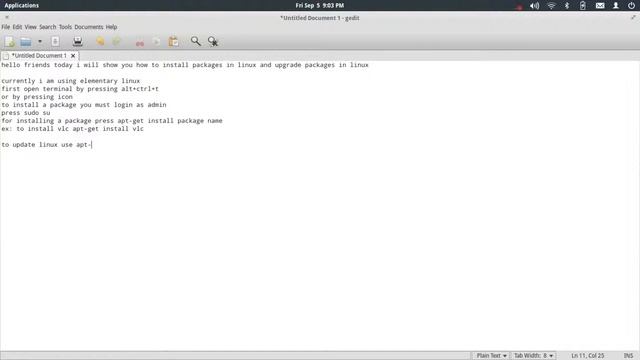
Task: Click the line 'to install a package you must login as admin'
Action: point(84,104)
